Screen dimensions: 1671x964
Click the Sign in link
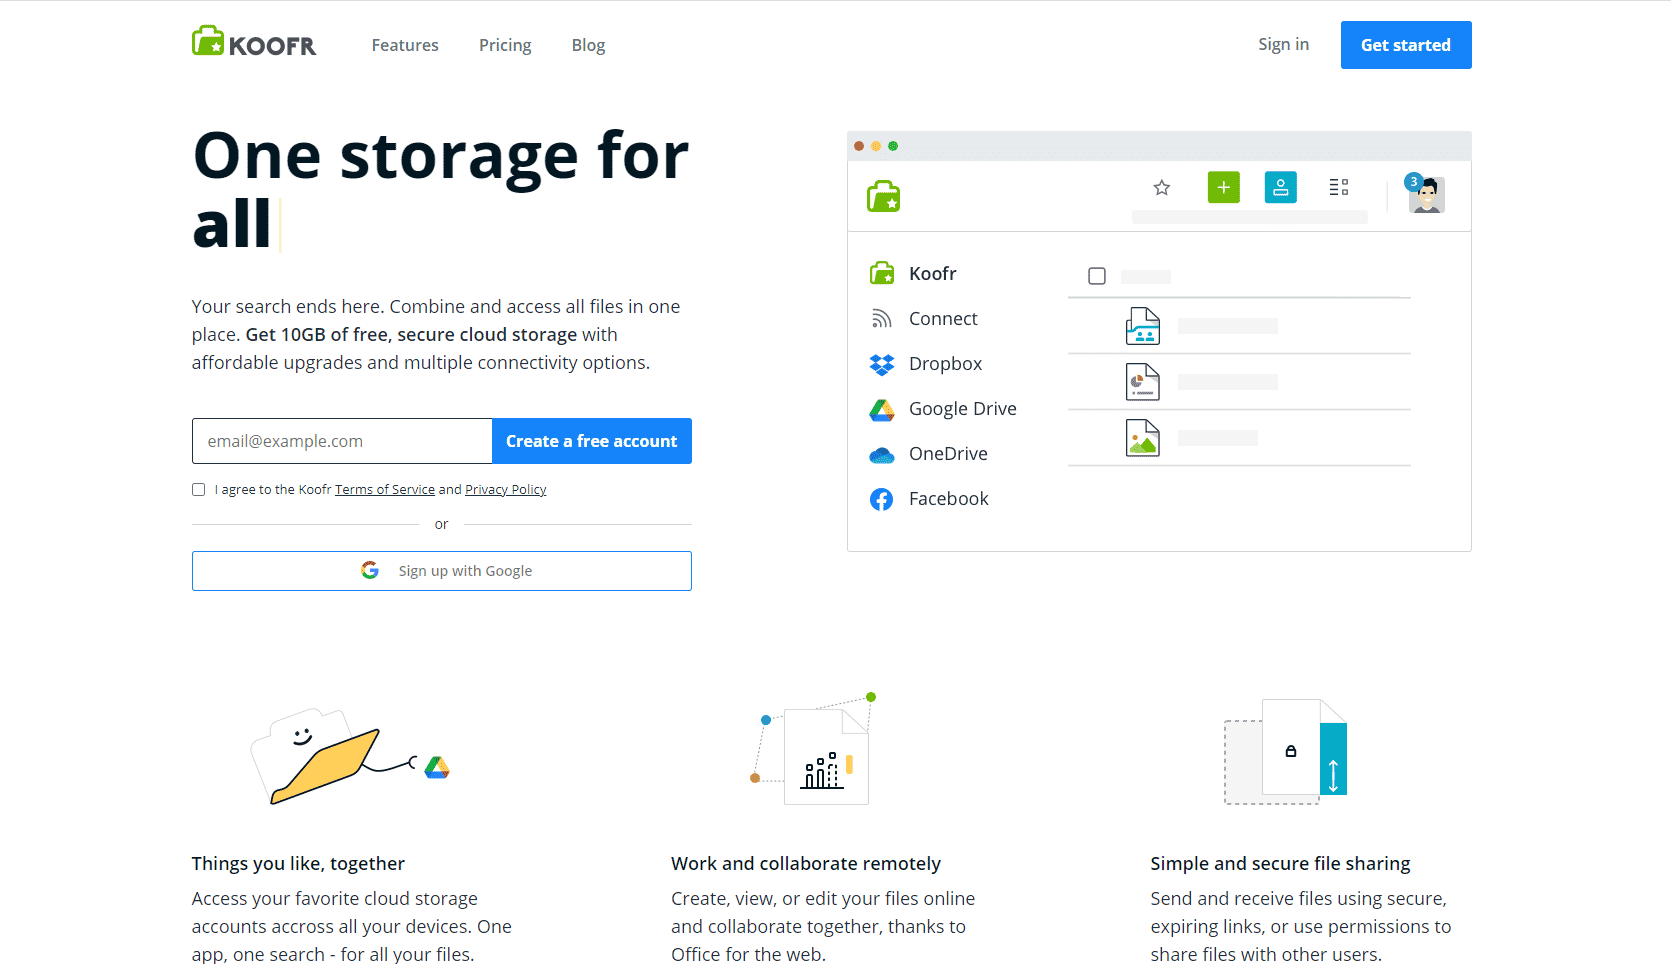click(x=1283, y=44)
